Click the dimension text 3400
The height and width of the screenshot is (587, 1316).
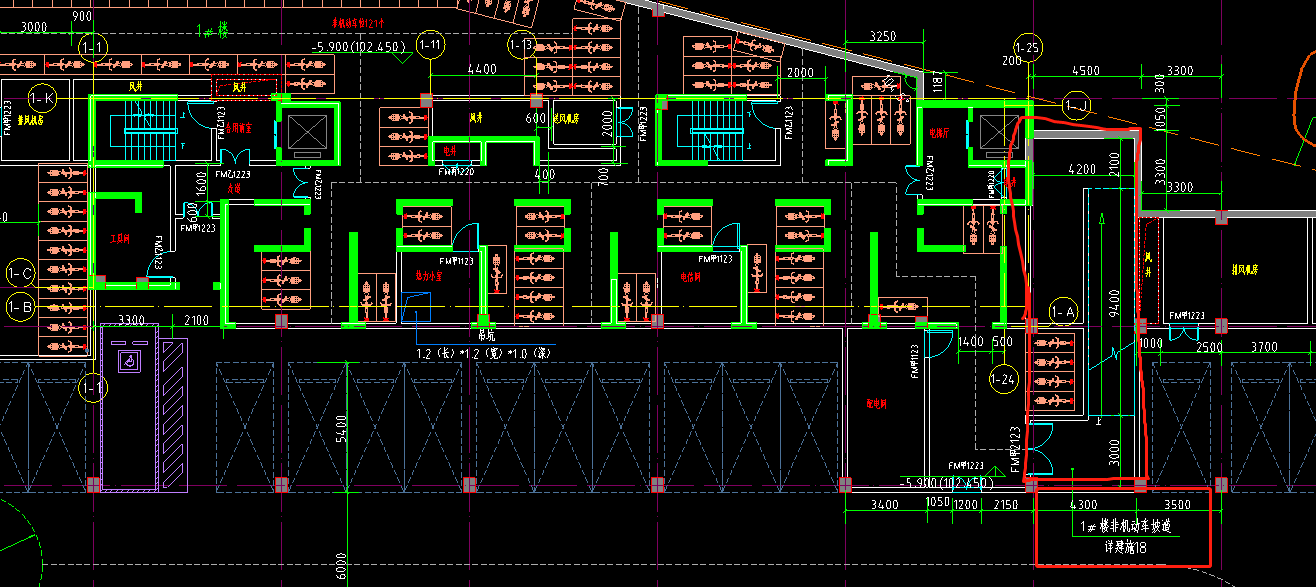point(886,504)
